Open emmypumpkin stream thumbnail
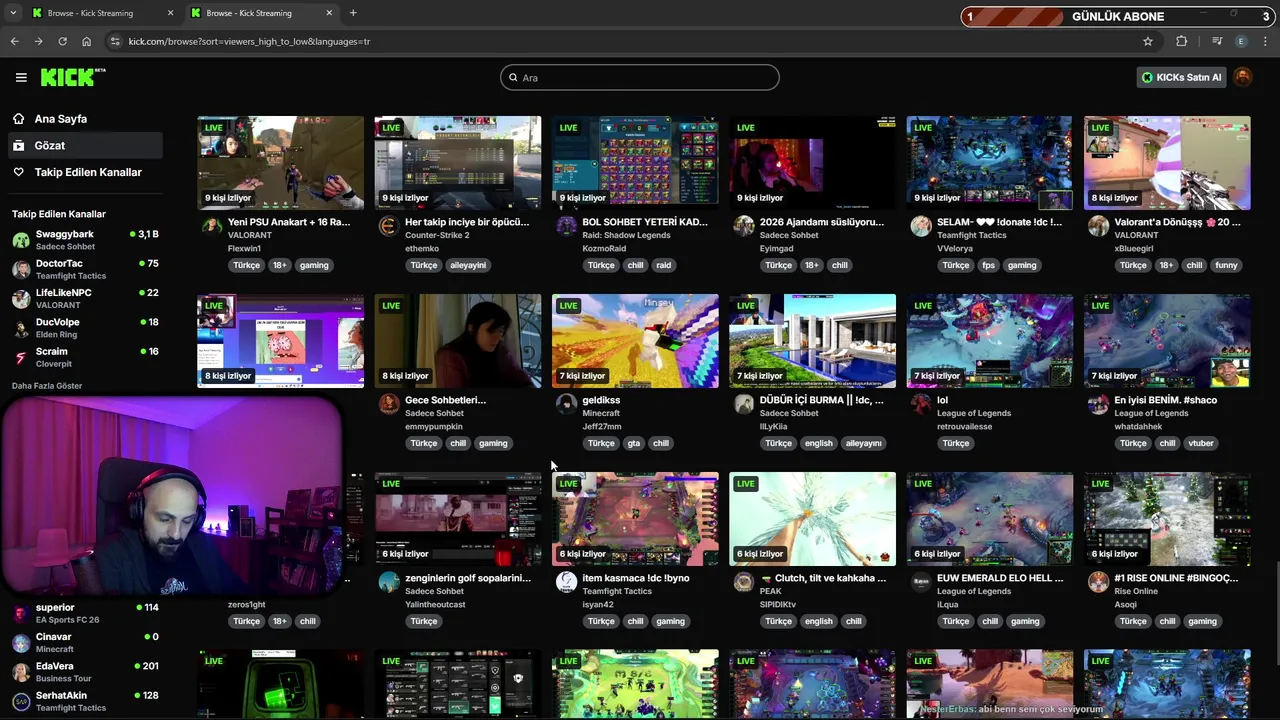This screenshot has height=720, width=1280. coord(458,341)
